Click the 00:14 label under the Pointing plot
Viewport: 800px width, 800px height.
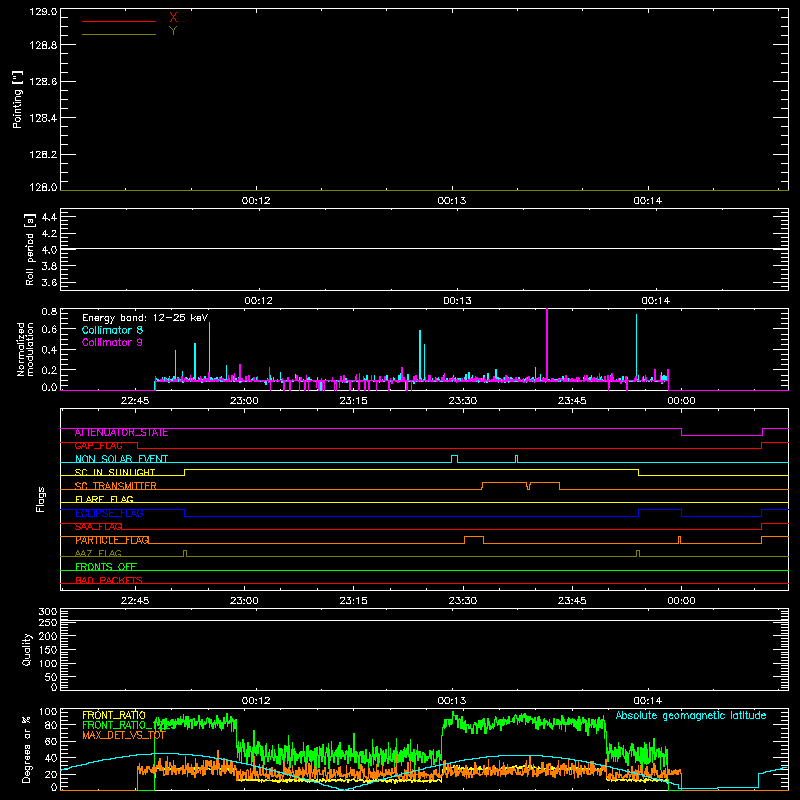coord(648,201)
